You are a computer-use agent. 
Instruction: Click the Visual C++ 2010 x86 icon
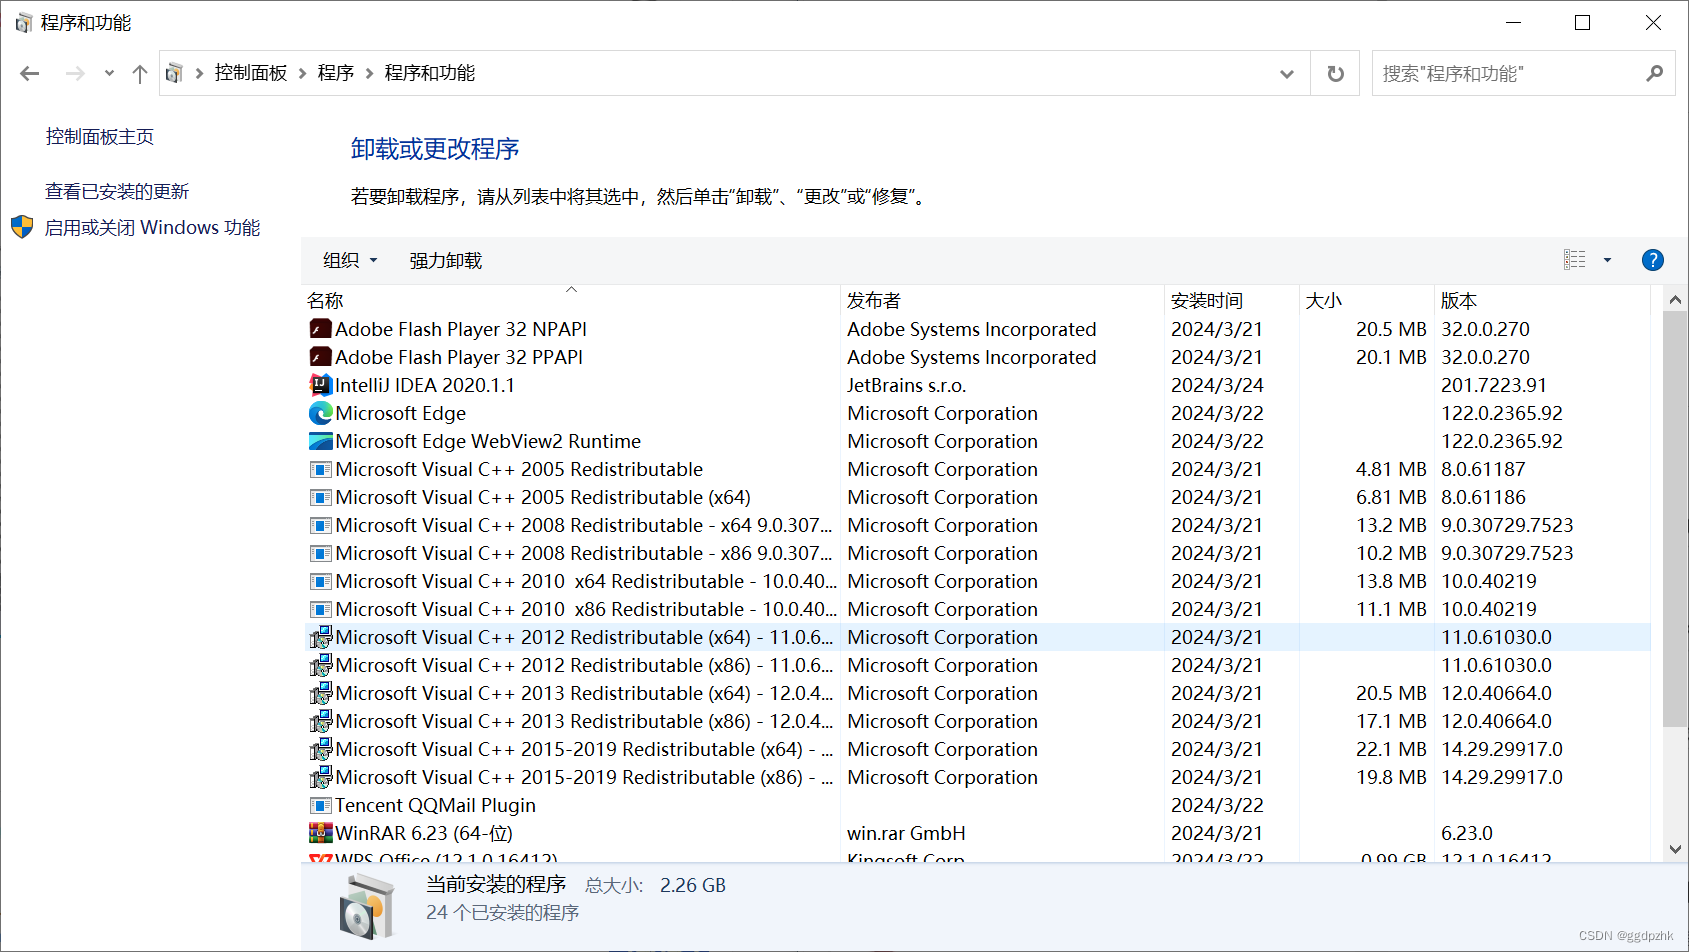320,609
